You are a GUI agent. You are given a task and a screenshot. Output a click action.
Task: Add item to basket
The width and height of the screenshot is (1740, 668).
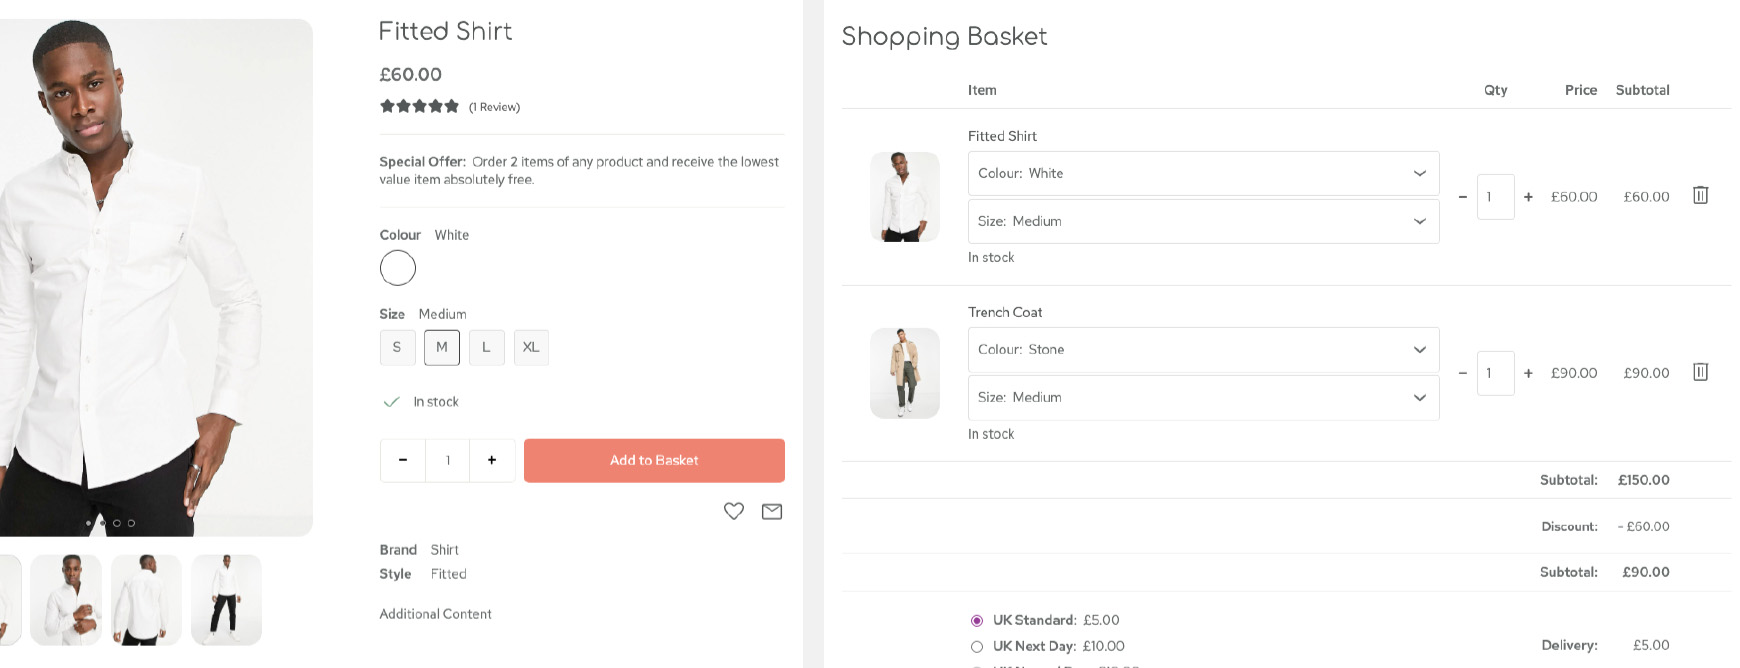(x=654, y=460)
